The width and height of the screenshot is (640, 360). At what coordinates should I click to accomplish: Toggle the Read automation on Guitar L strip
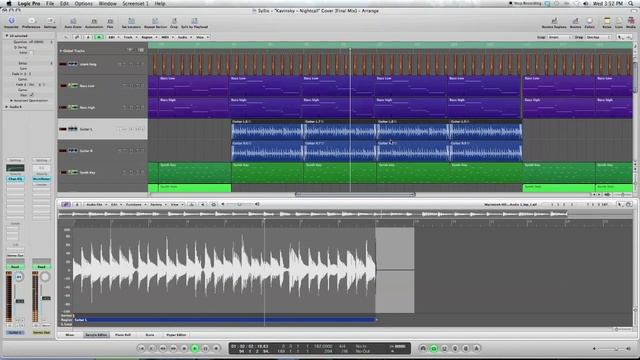[15, 267]
